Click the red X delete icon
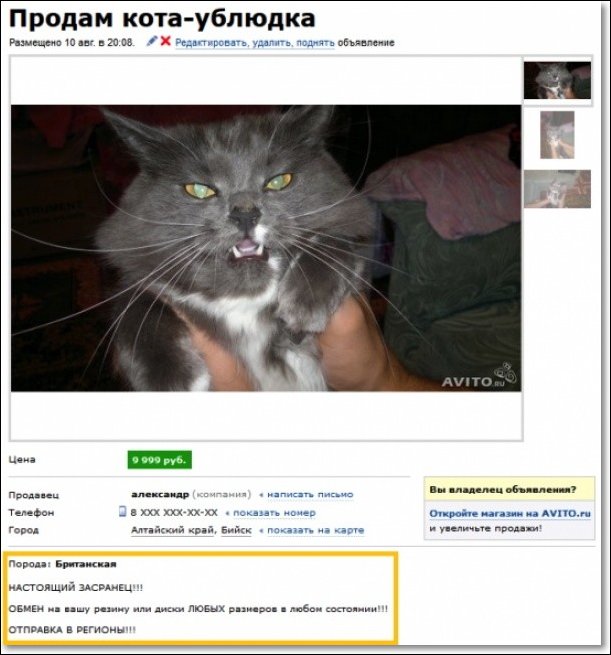611x655 pixels. [166, 41]
